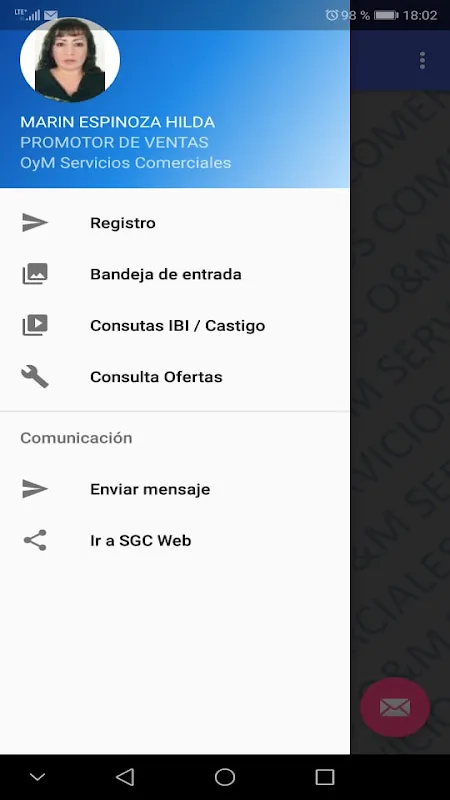Open recent apps with the square button
The image size is (450, 800).
click(325, 777)
